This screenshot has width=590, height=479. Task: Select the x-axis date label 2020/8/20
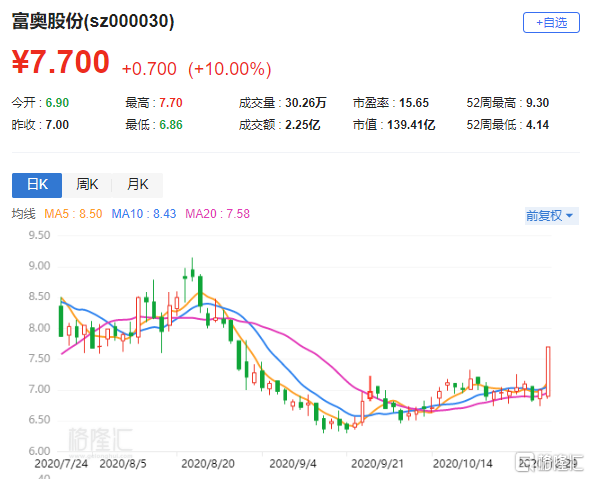coord(208,464)
